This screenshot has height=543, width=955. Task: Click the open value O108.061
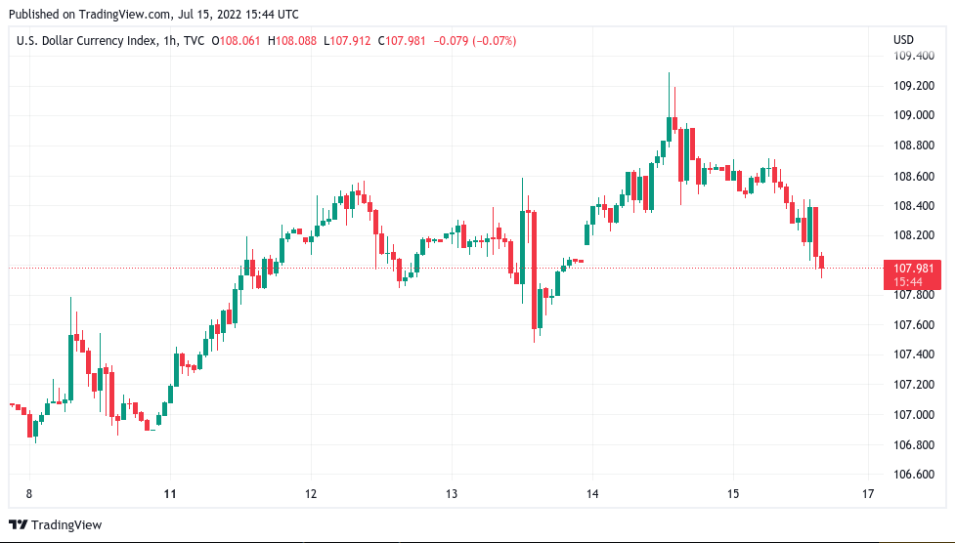coord(236,41)
